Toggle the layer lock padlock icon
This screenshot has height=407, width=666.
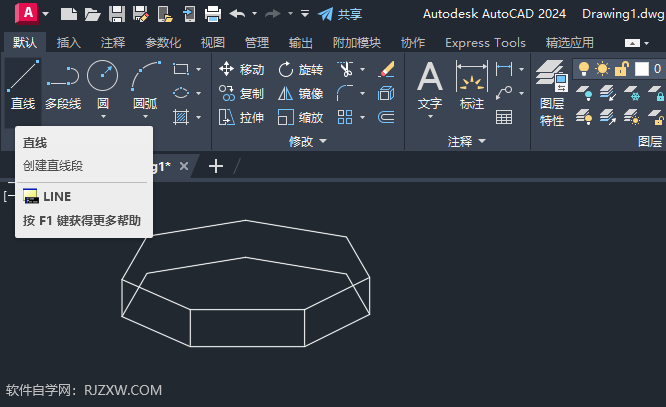point(621,69)
